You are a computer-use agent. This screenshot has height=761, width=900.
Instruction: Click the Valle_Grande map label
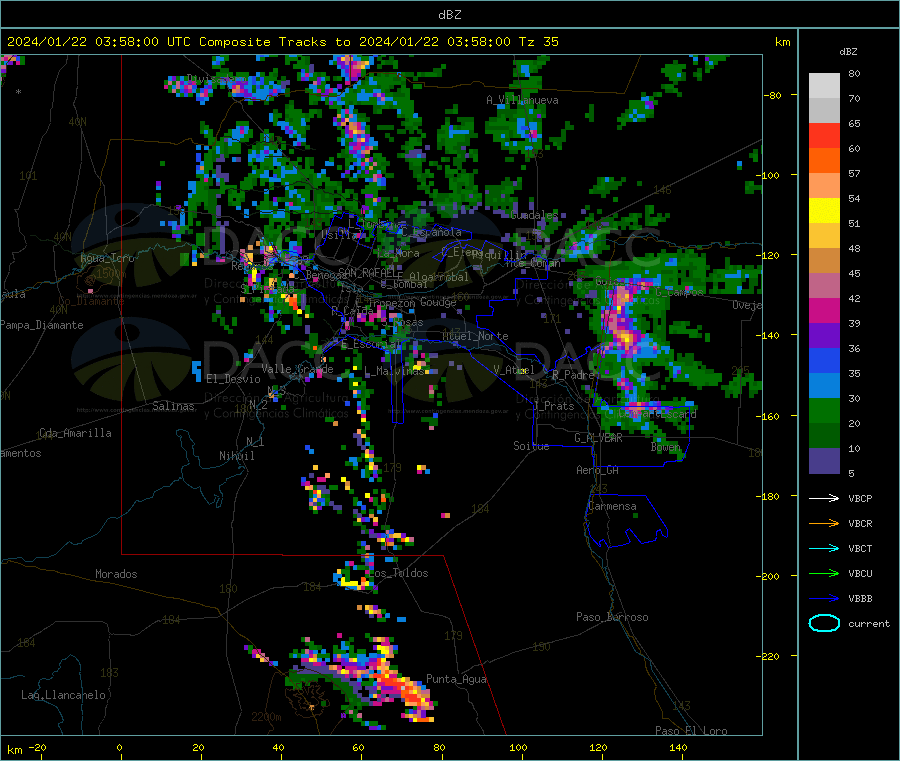pyautogui.click(x=297, y=368)
